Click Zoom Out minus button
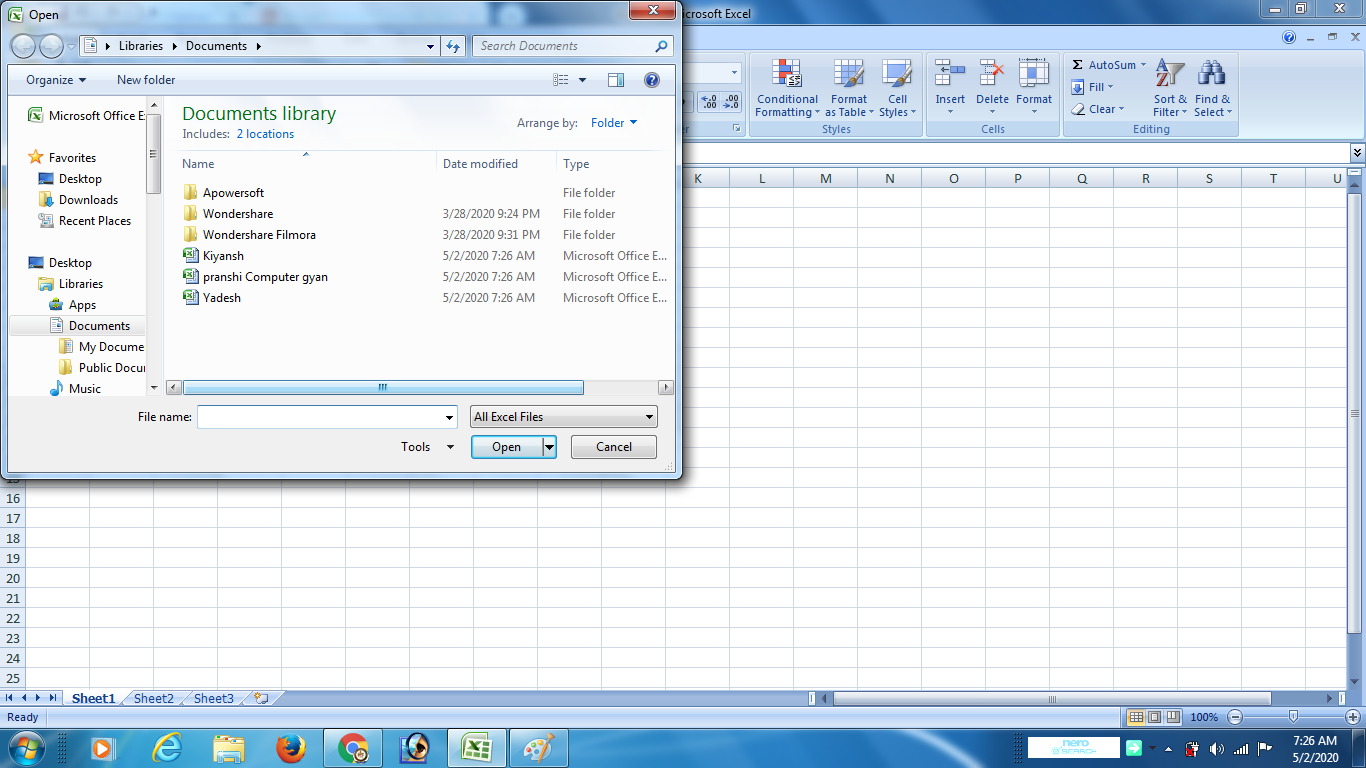 pos(1235,717)
